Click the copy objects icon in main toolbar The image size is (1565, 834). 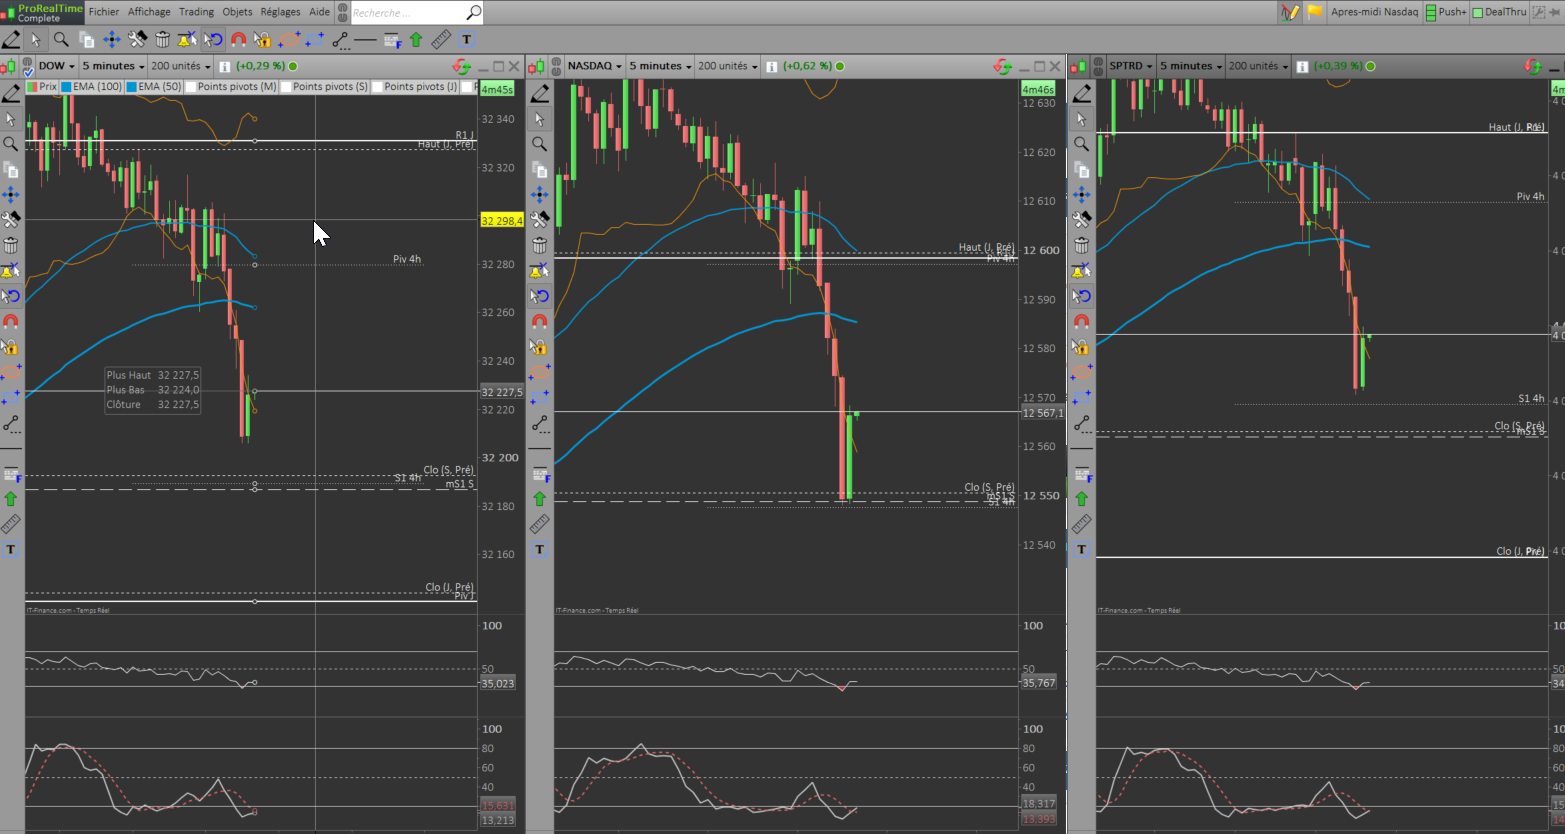point(87,40)
